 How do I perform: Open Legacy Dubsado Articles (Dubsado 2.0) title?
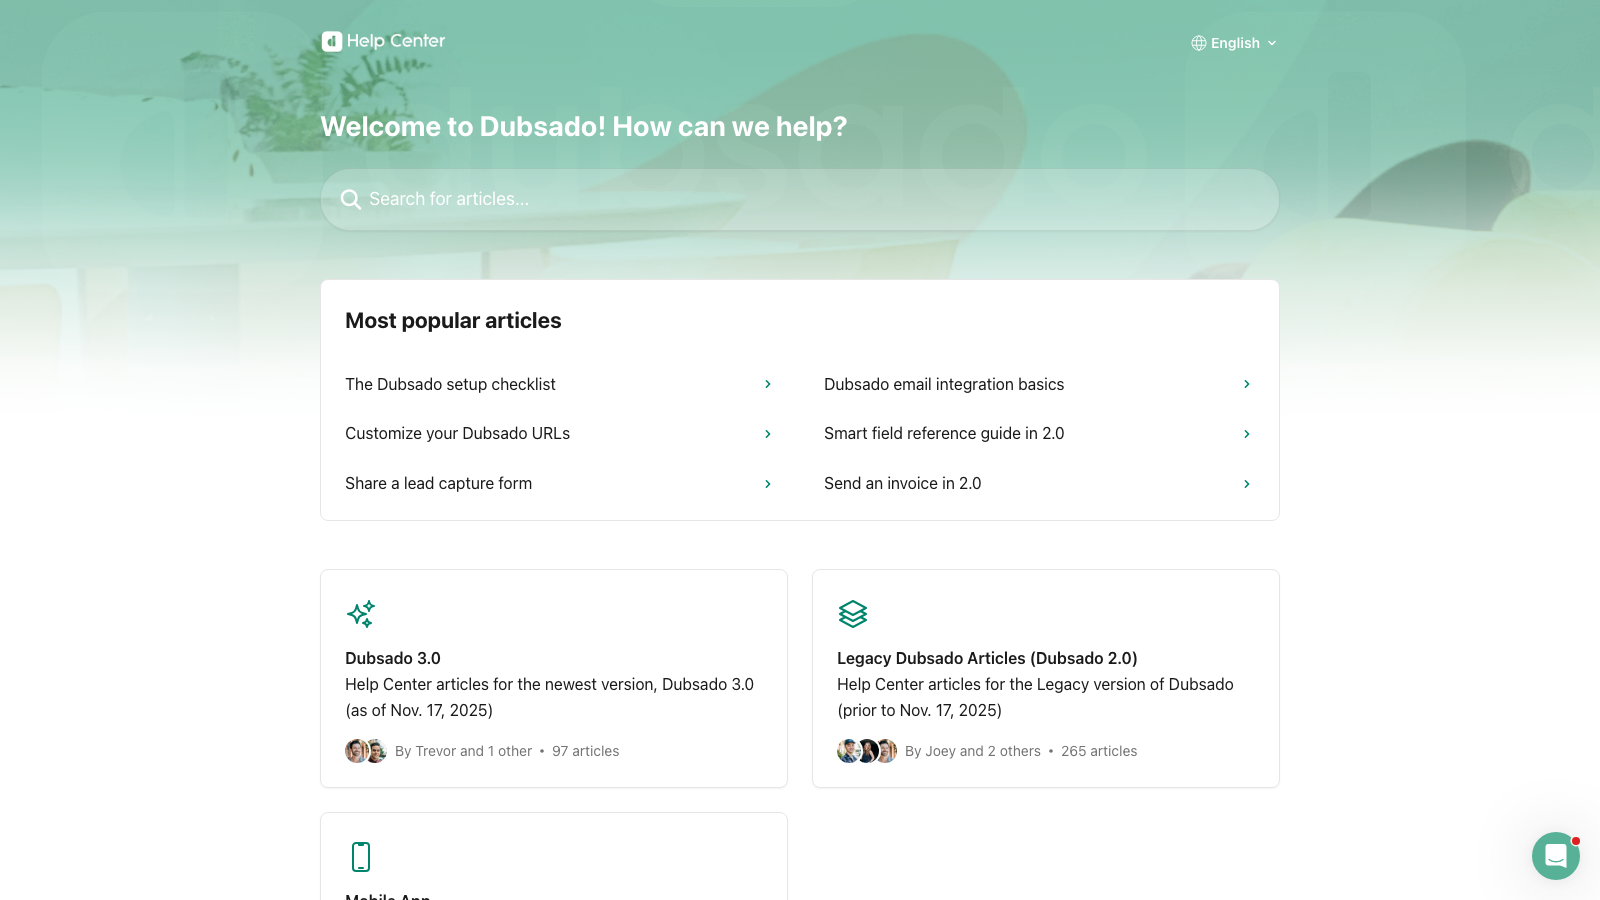click(987, 658)
